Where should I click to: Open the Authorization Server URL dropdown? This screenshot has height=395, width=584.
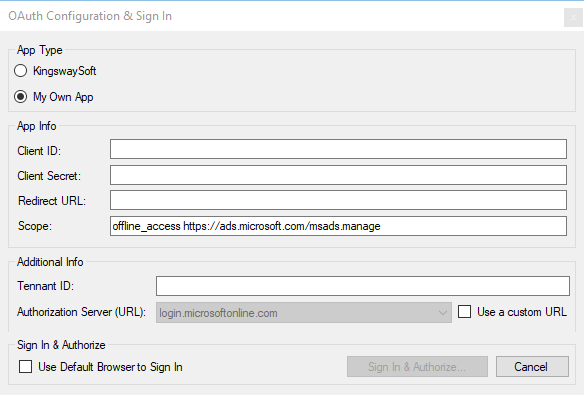click(x=304, y=313)
